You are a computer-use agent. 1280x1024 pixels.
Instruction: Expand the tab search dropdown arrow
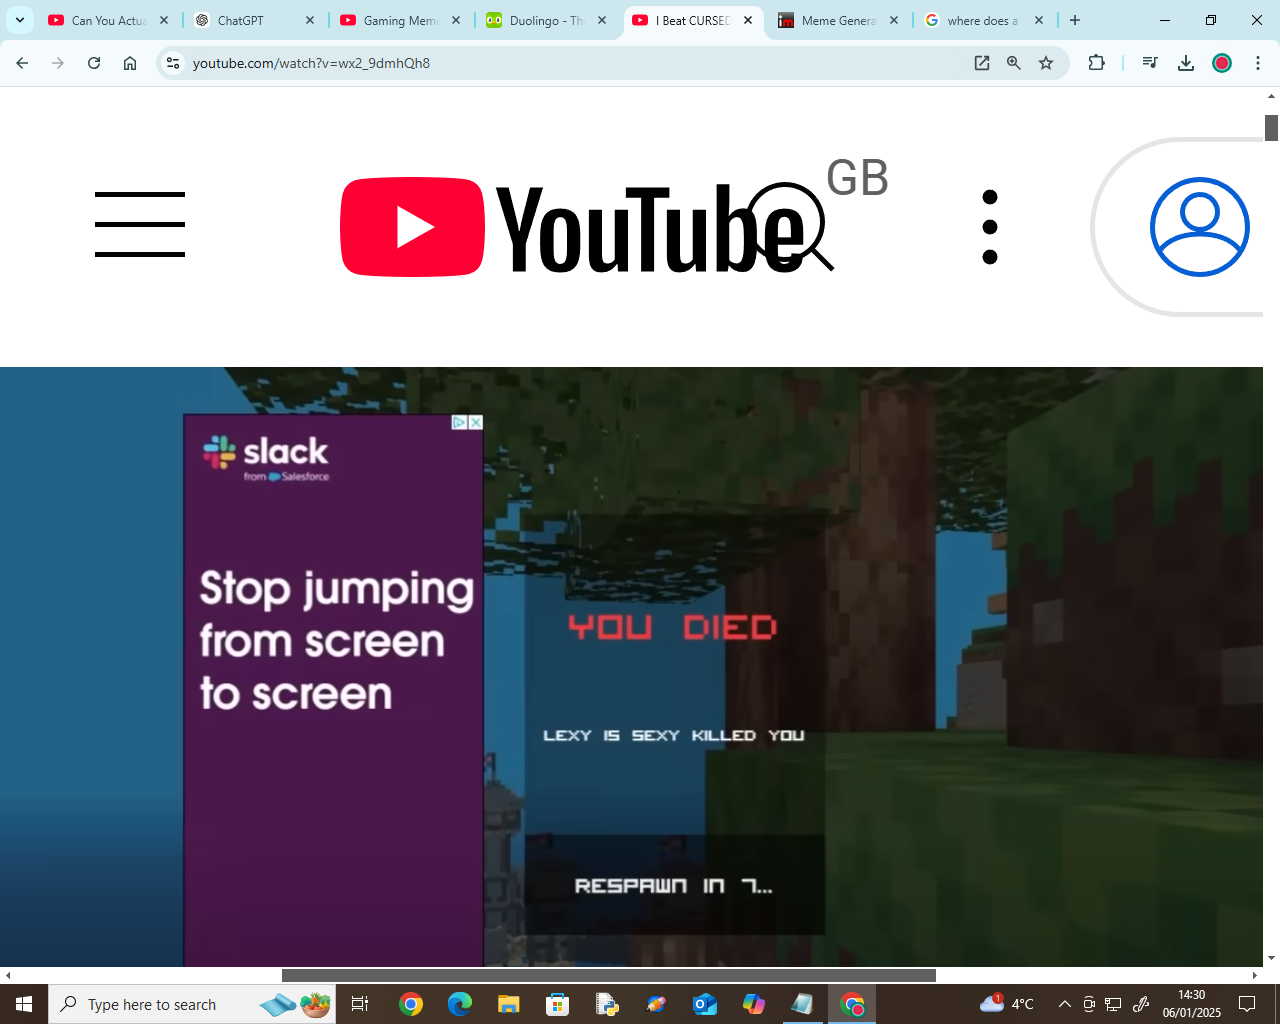click(x=20, y=20)
